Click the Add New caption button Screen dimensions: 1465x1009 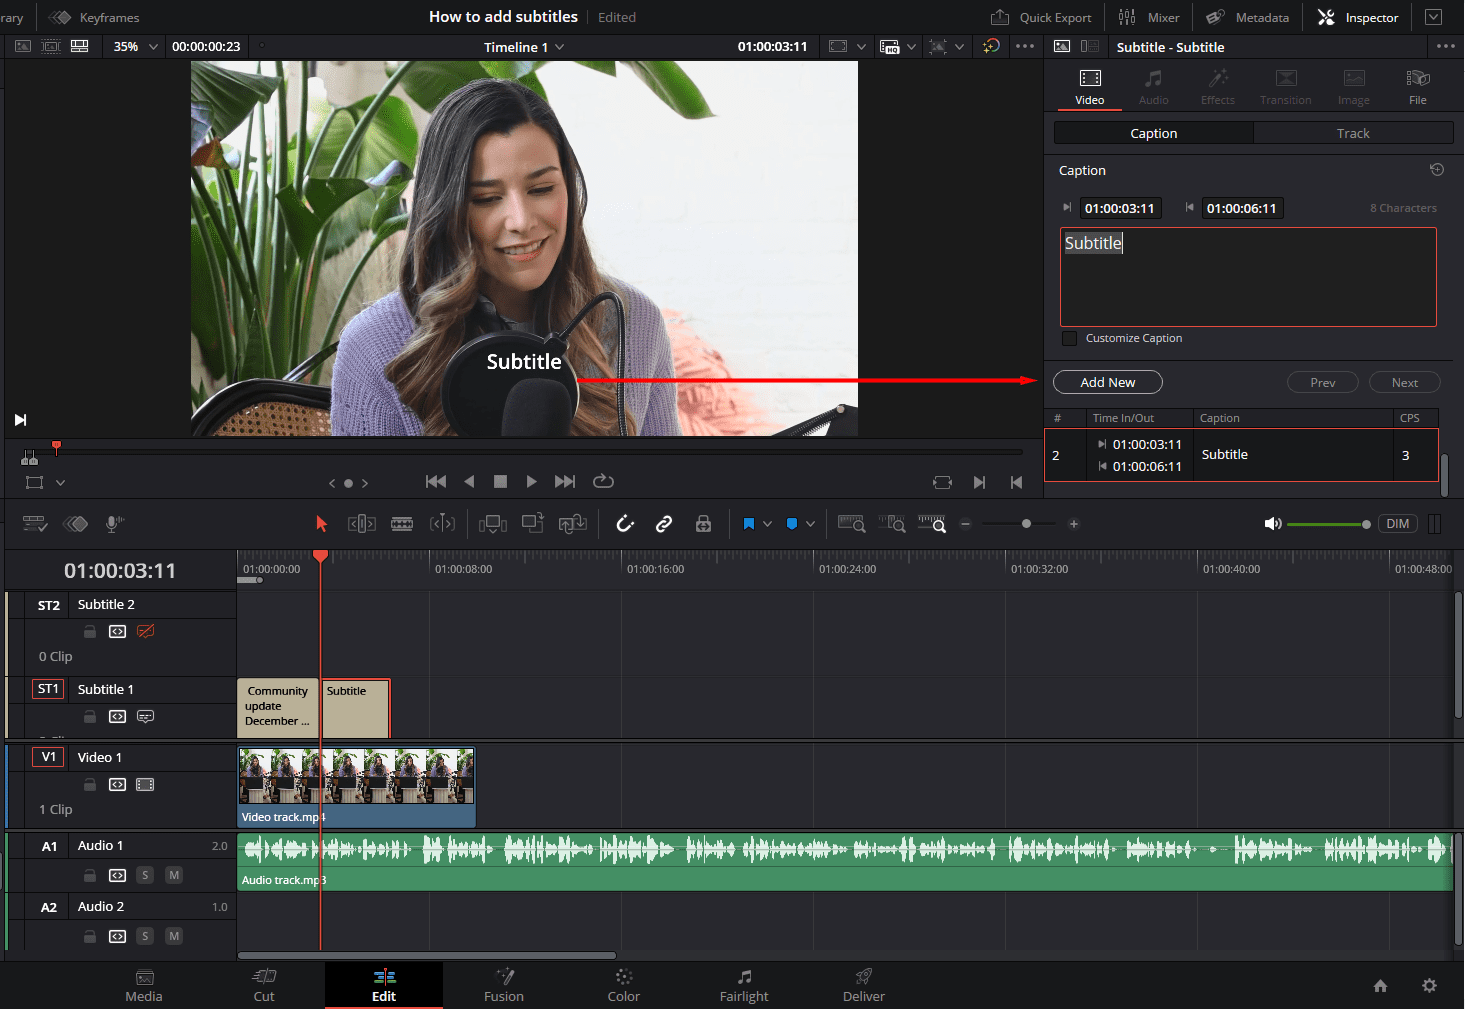[x=1107, y=382]
